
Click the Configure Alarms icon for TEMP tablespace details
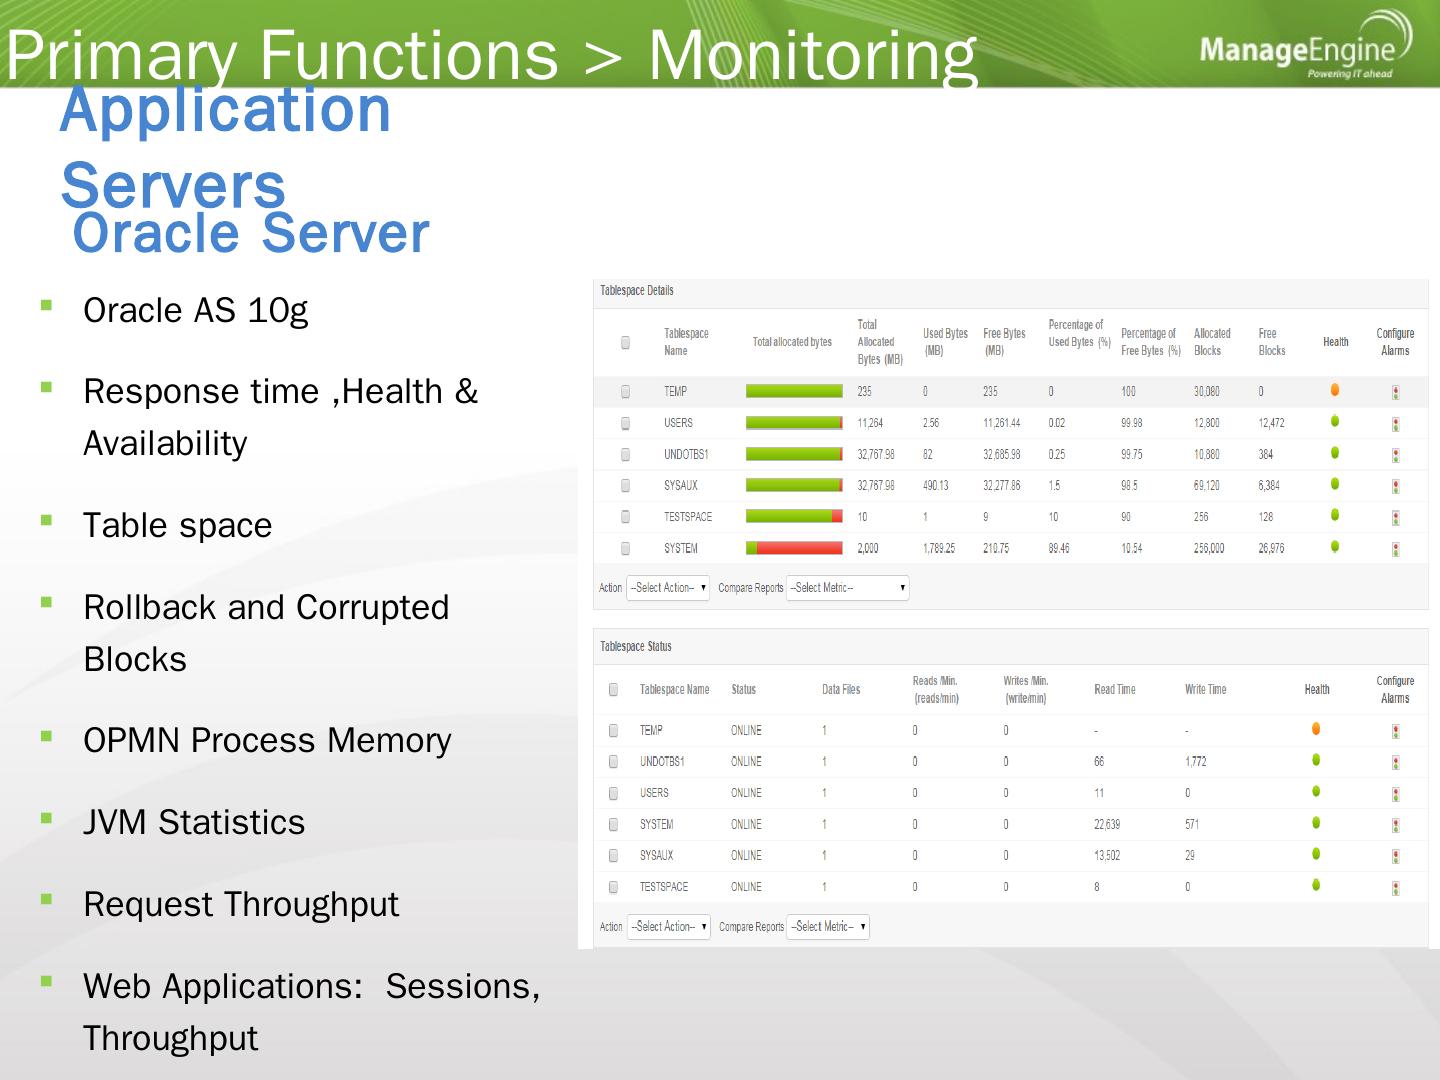1395,393
